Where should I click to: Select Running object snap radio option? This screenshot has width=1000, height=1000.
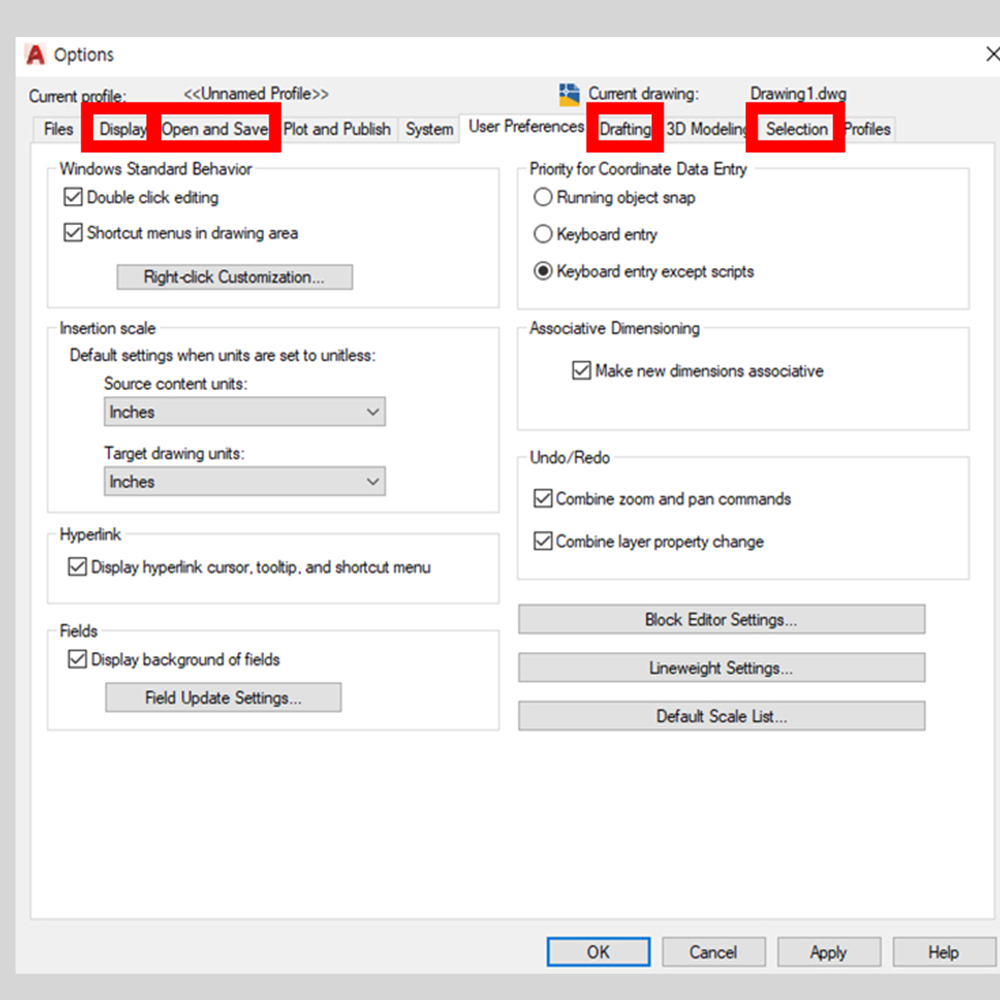pos(543,198)
